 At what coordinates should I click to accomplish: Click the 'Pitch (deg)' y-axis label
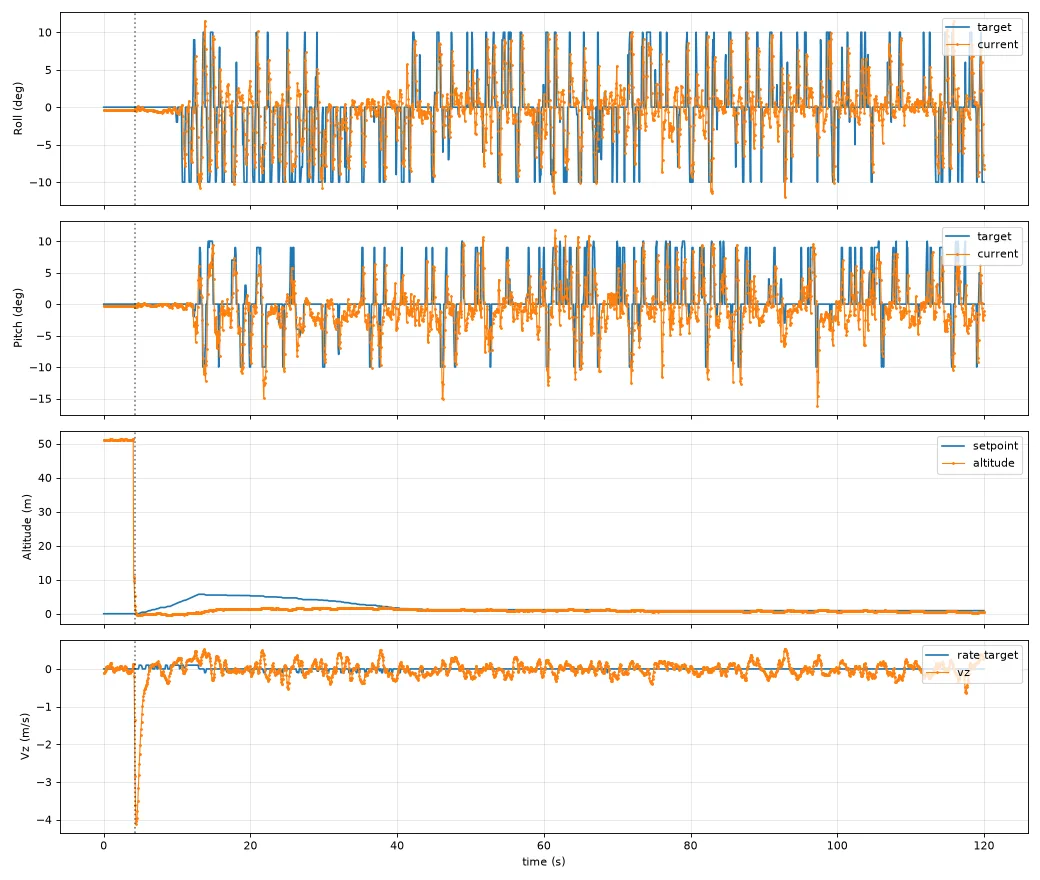(x=18, y=318)
